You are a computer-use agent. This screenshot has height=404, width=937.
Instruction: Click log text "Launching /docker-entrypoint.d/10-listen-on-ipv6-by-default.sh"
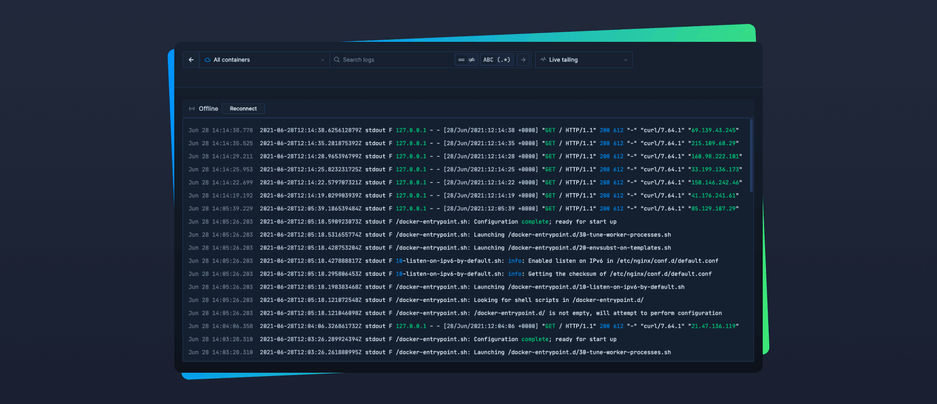coord(579,287)
